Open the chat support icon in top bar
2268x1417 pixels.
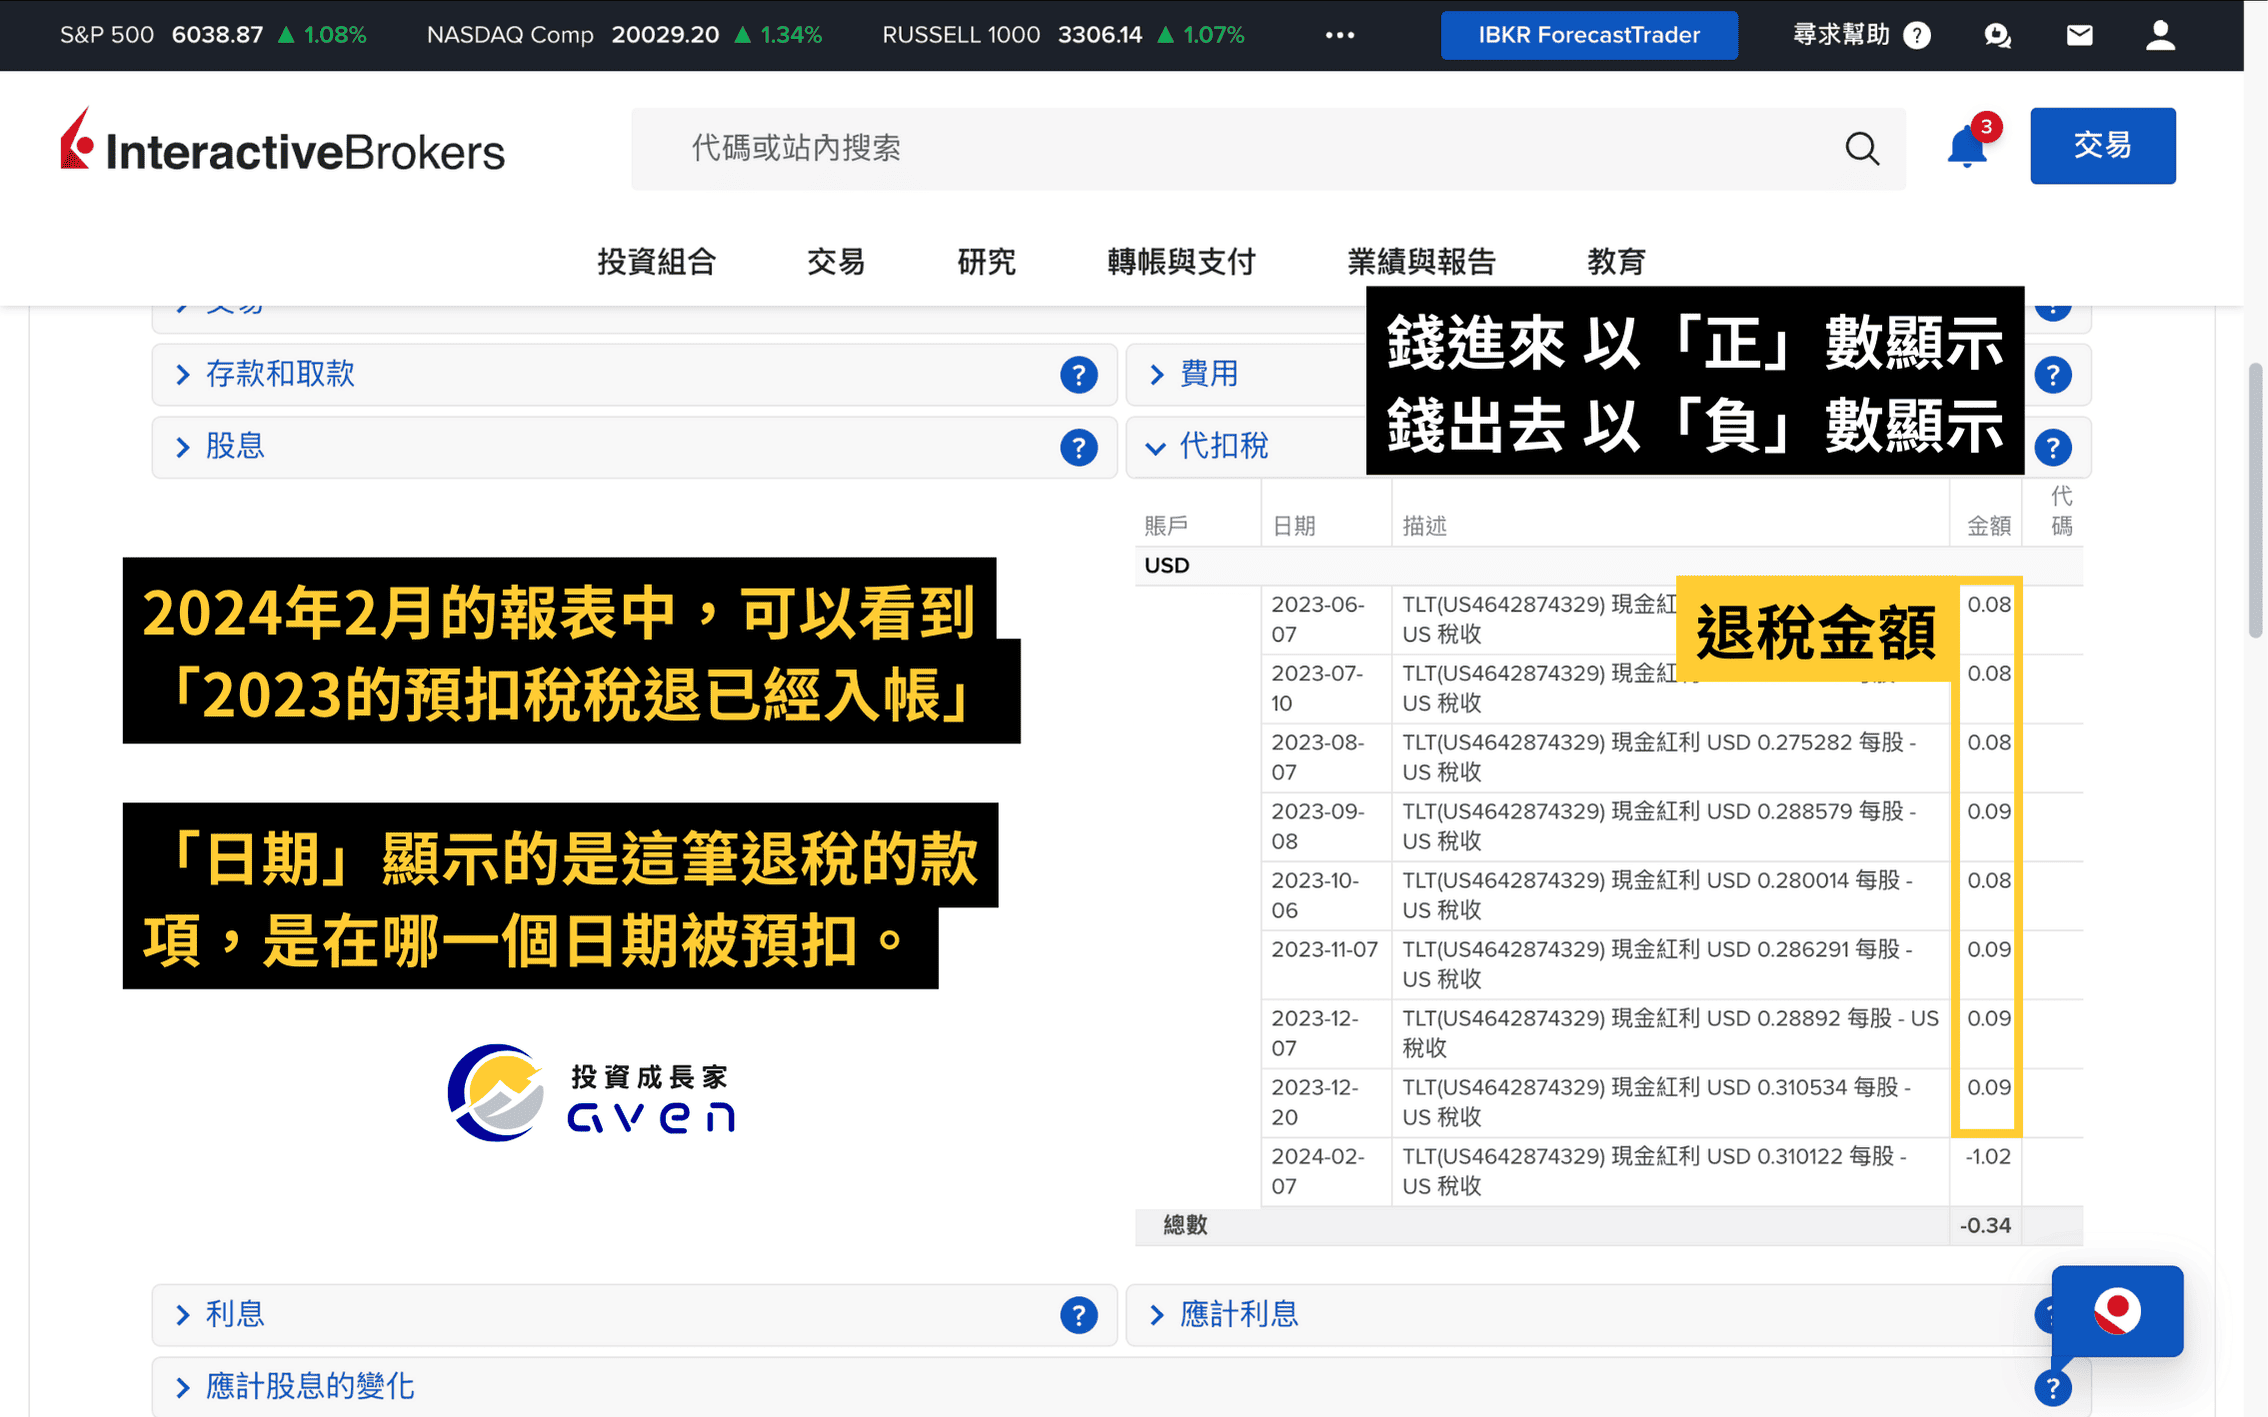click(x=1997, y=35)
